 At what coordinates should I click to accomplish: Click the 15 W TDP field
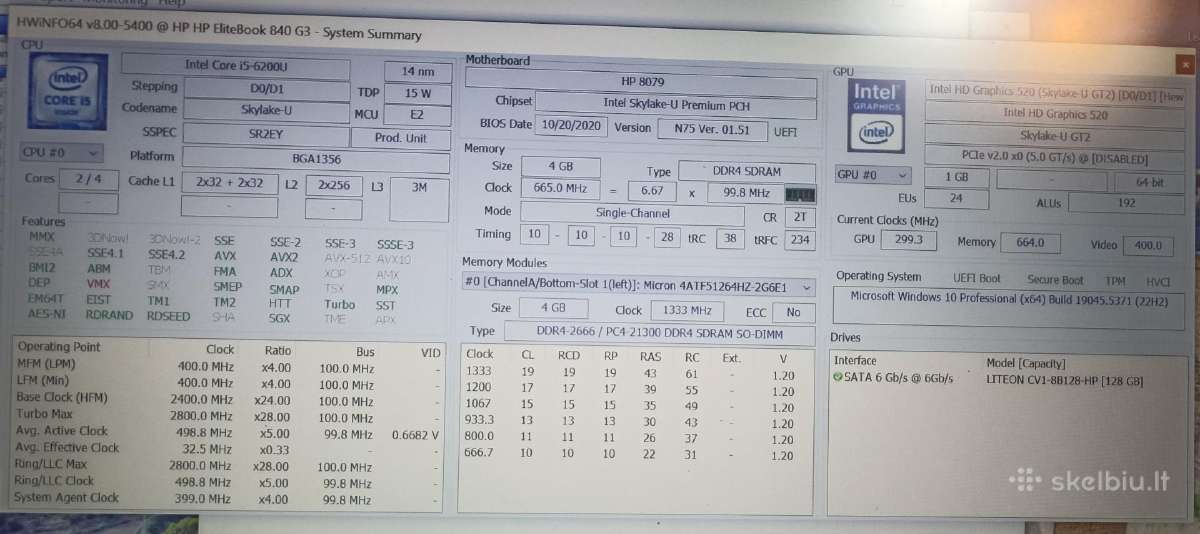pyautogui.click(x=418, y=93)
